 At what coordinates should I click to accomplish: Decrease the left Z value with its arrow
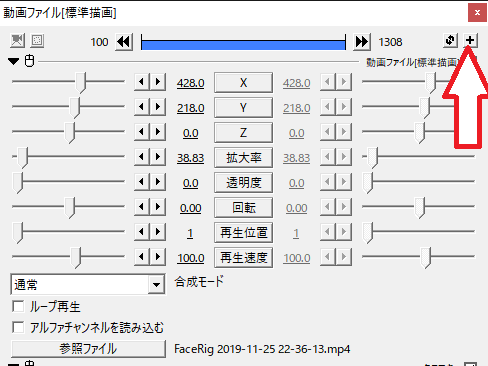pos(142,132)
